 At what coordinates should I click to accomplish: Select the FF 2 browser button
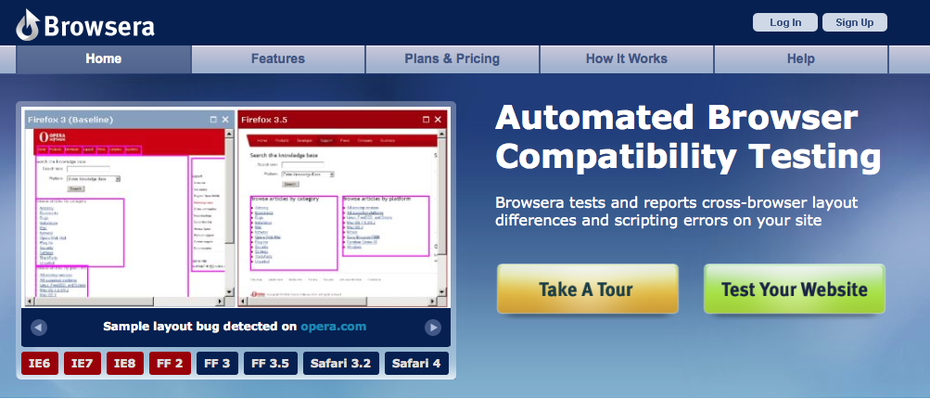[170, 363]
